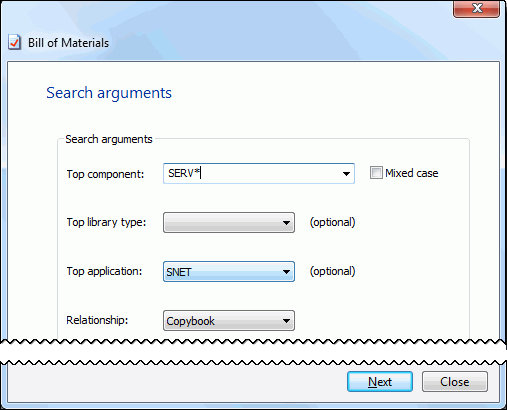Click (optional) text beside Top library type

[333, 222]
